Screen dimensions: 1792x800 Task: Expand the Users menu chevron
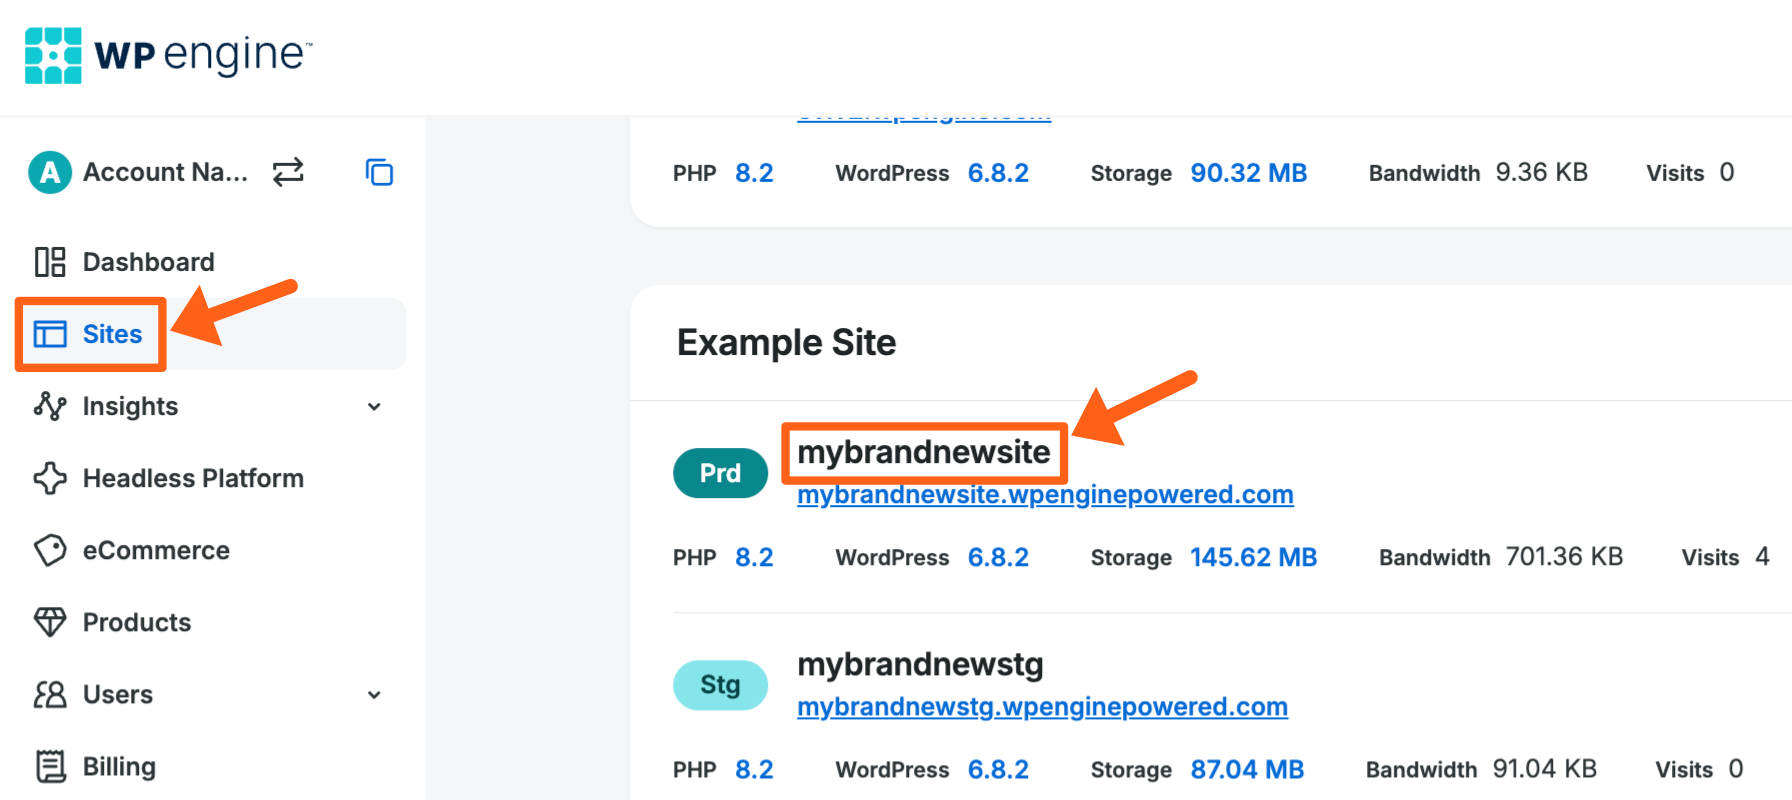click(374, 694)
